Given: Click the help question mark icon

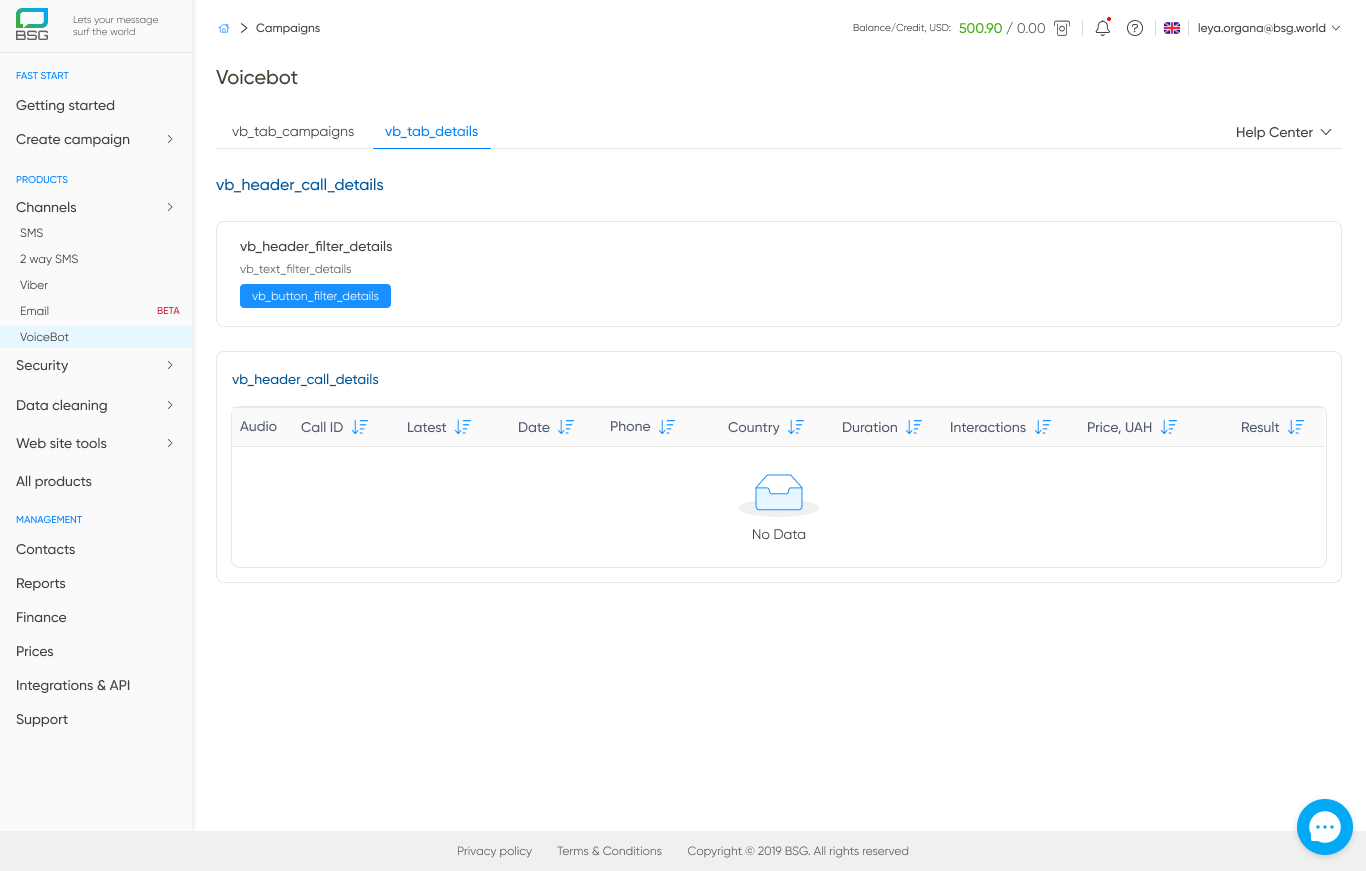Looking at the screenshot, I should pos(1135,28).
